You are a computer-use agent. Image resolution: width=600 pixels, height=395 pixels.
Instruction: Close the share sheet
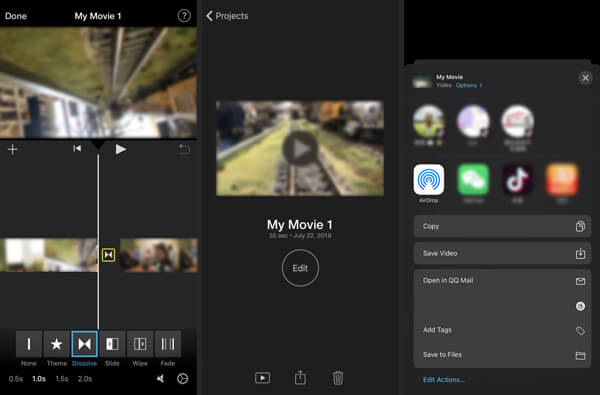click(x=585, y=78)
